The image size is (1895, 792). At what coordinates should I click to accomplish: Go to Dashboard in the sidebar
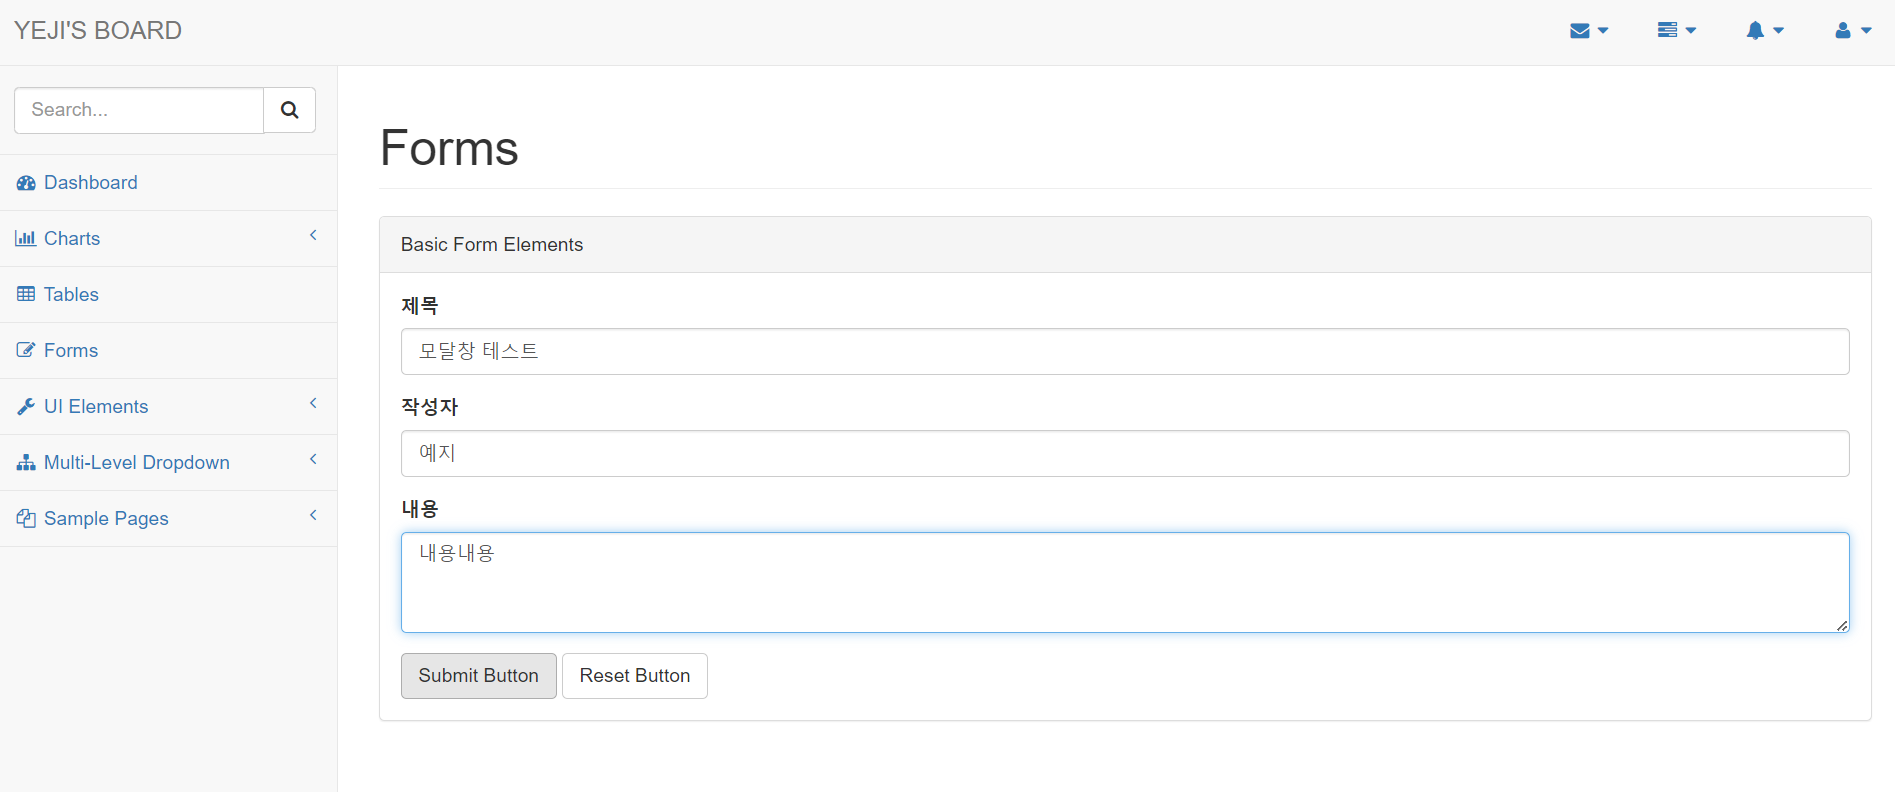click(168, 183)
